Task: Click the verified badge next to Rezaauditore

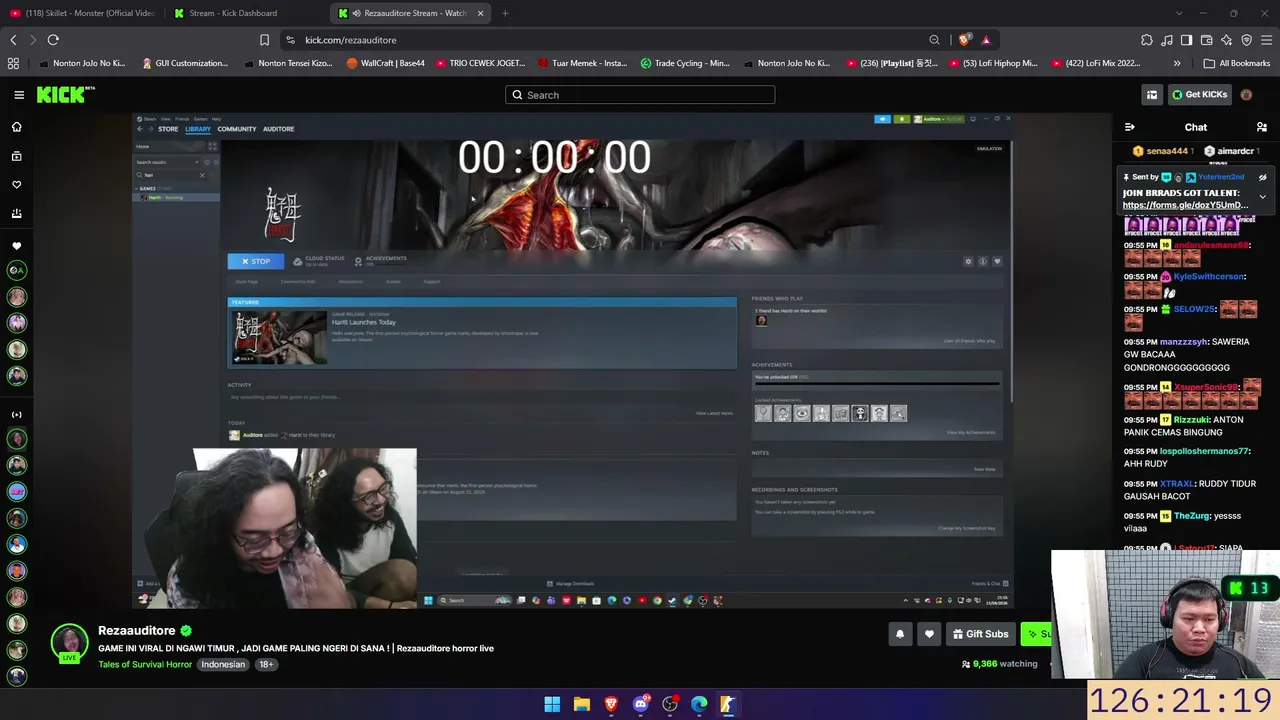Action: (186, 631)
